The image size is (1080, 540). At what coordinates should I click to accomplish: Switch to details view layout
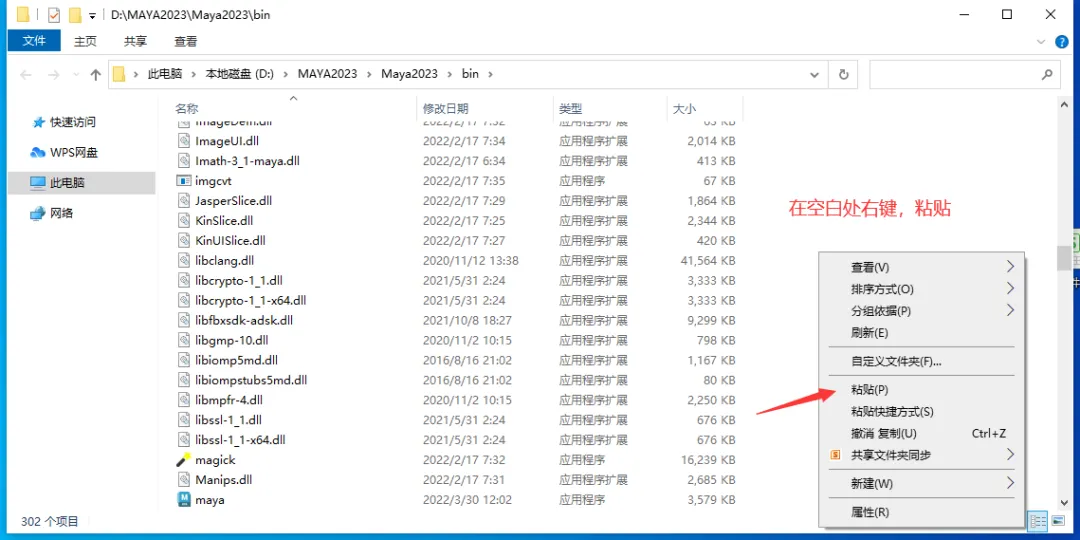pyautogui.click(x=1038, y=521)
